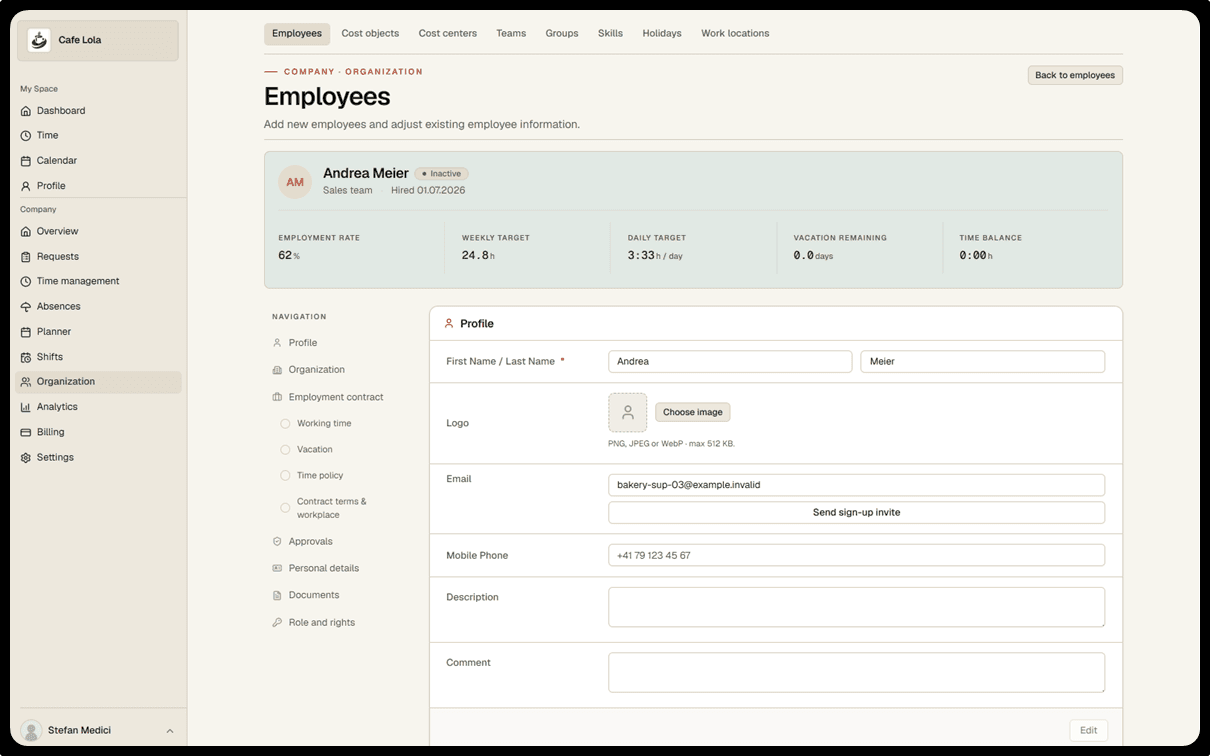Click the Send sign-up invite button

(856, 512)
